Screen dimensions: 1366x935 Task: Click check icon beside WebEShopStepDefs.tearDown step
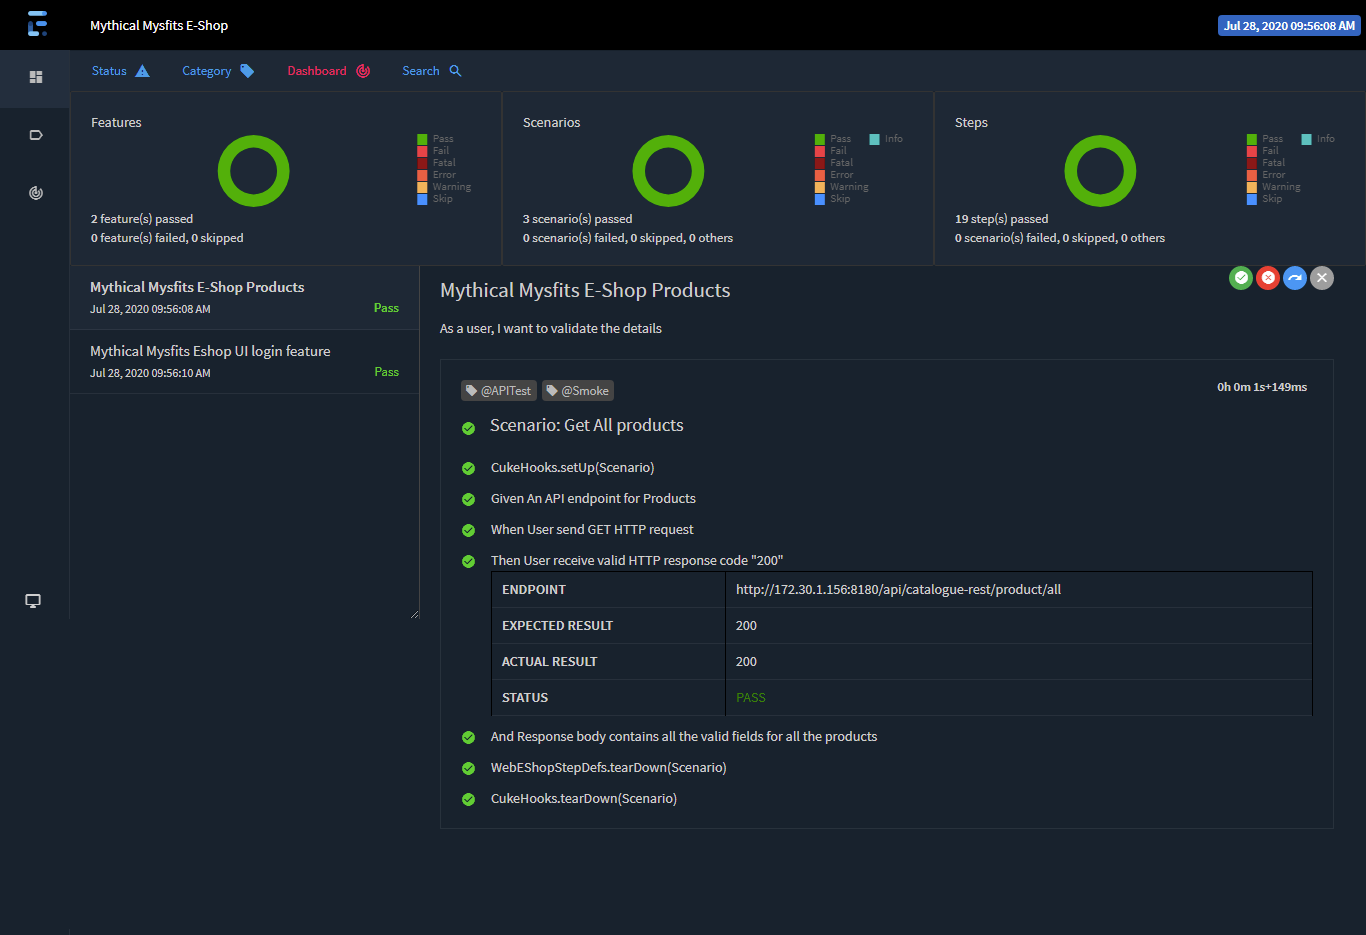[468, 768]
